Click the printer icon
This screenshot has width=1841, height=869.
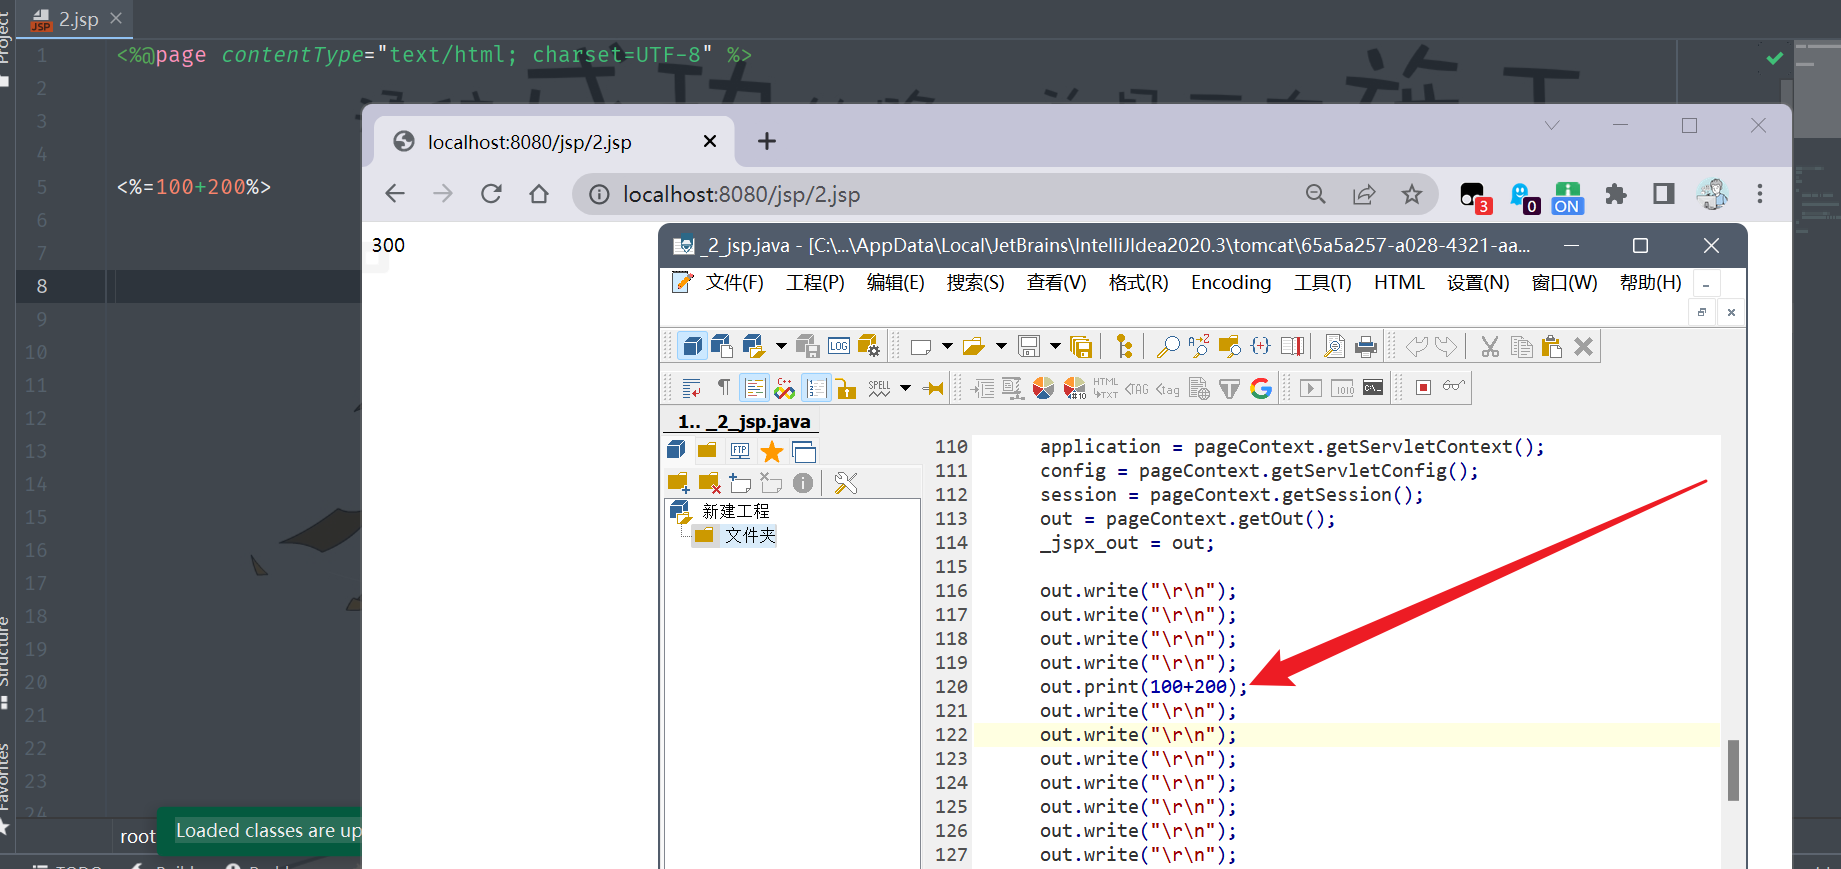coord(1366,347)
